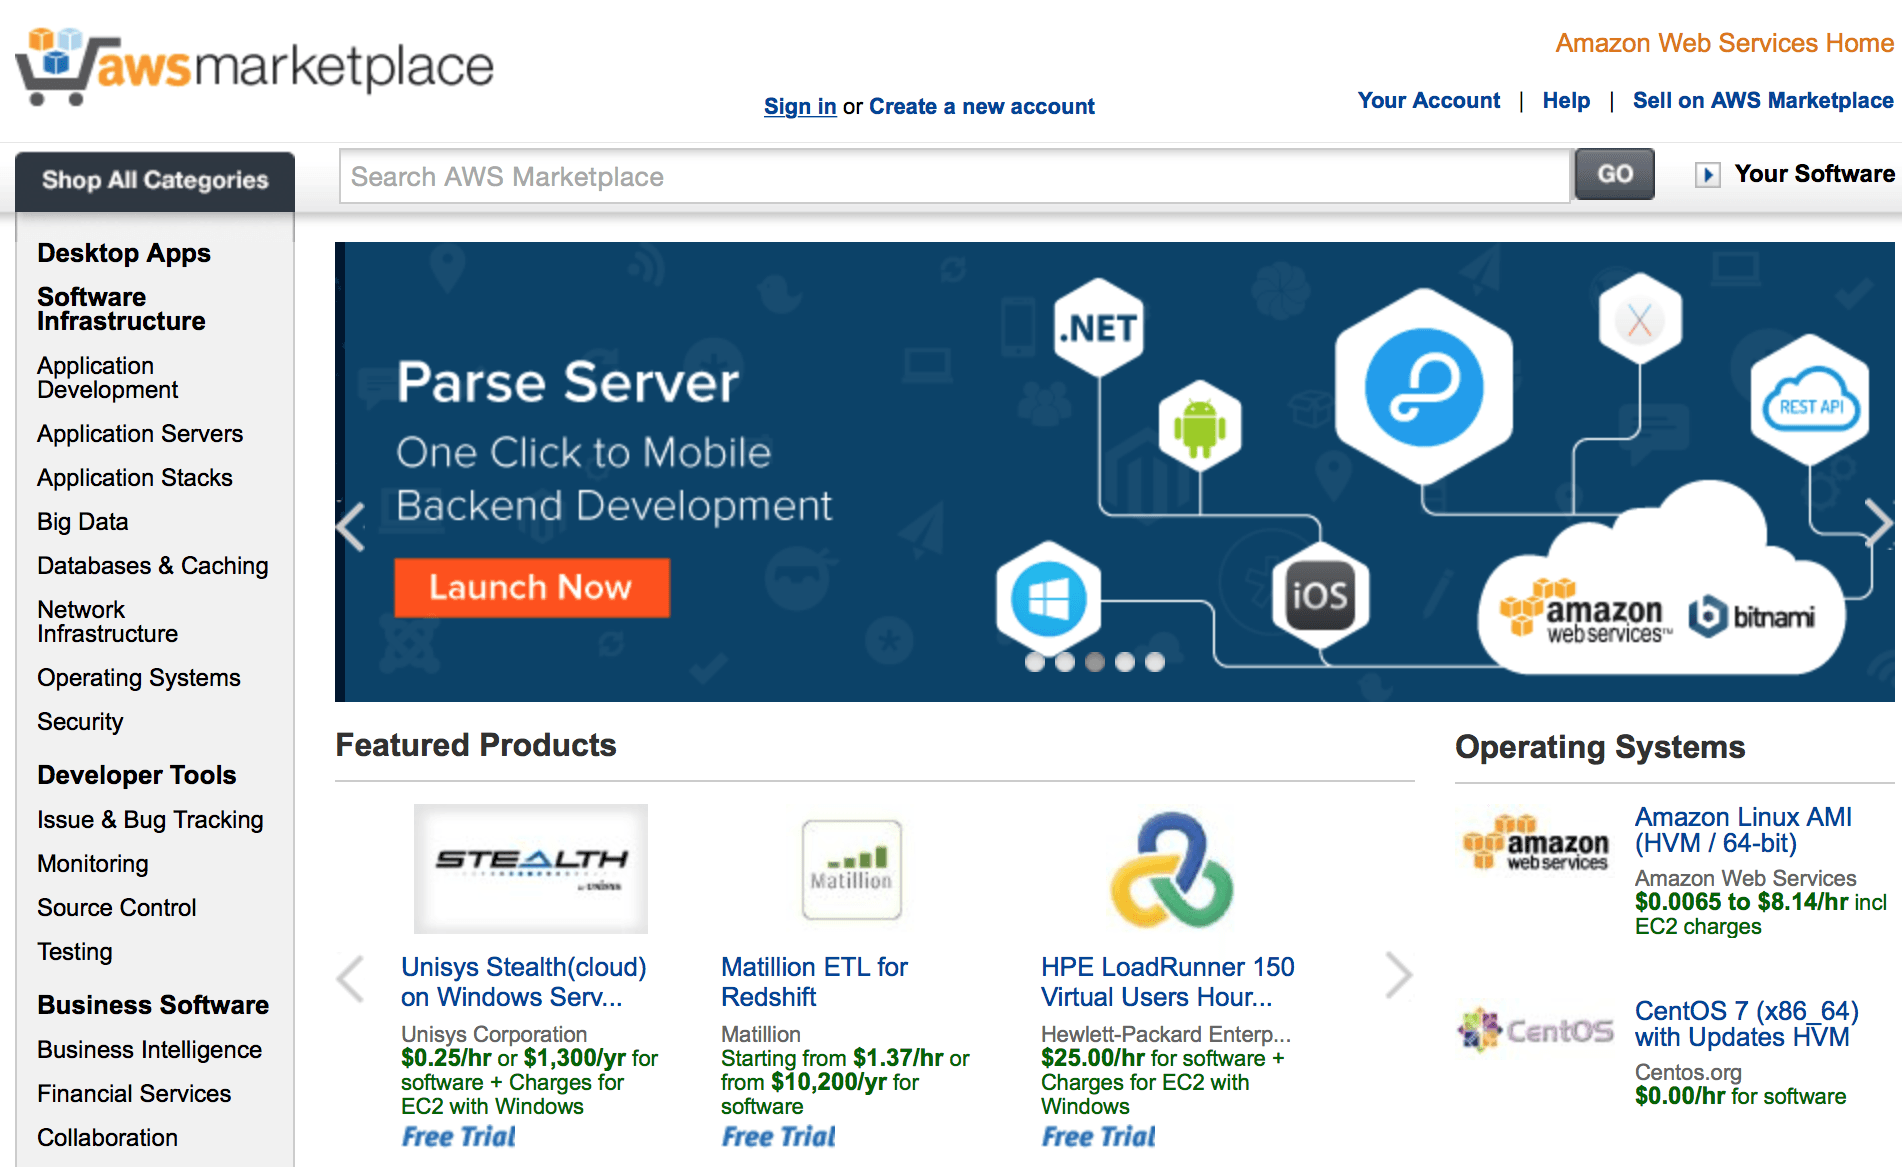The width and height of the screenshot is (1902, 1167).
Task: Click the blue Parse Server logo hexagon
Action: tap(1424, 387)
